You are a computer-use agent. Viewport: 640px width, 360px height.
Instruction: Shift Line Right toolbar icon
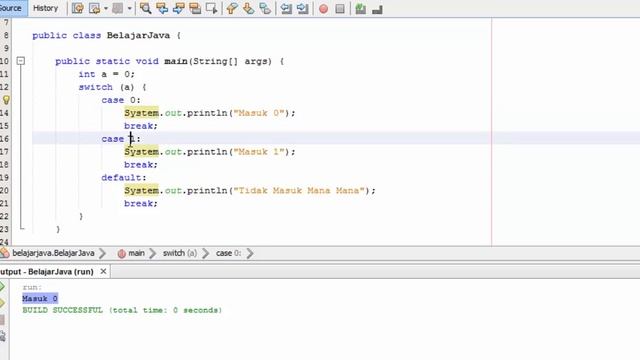click(x=302, y=8)
